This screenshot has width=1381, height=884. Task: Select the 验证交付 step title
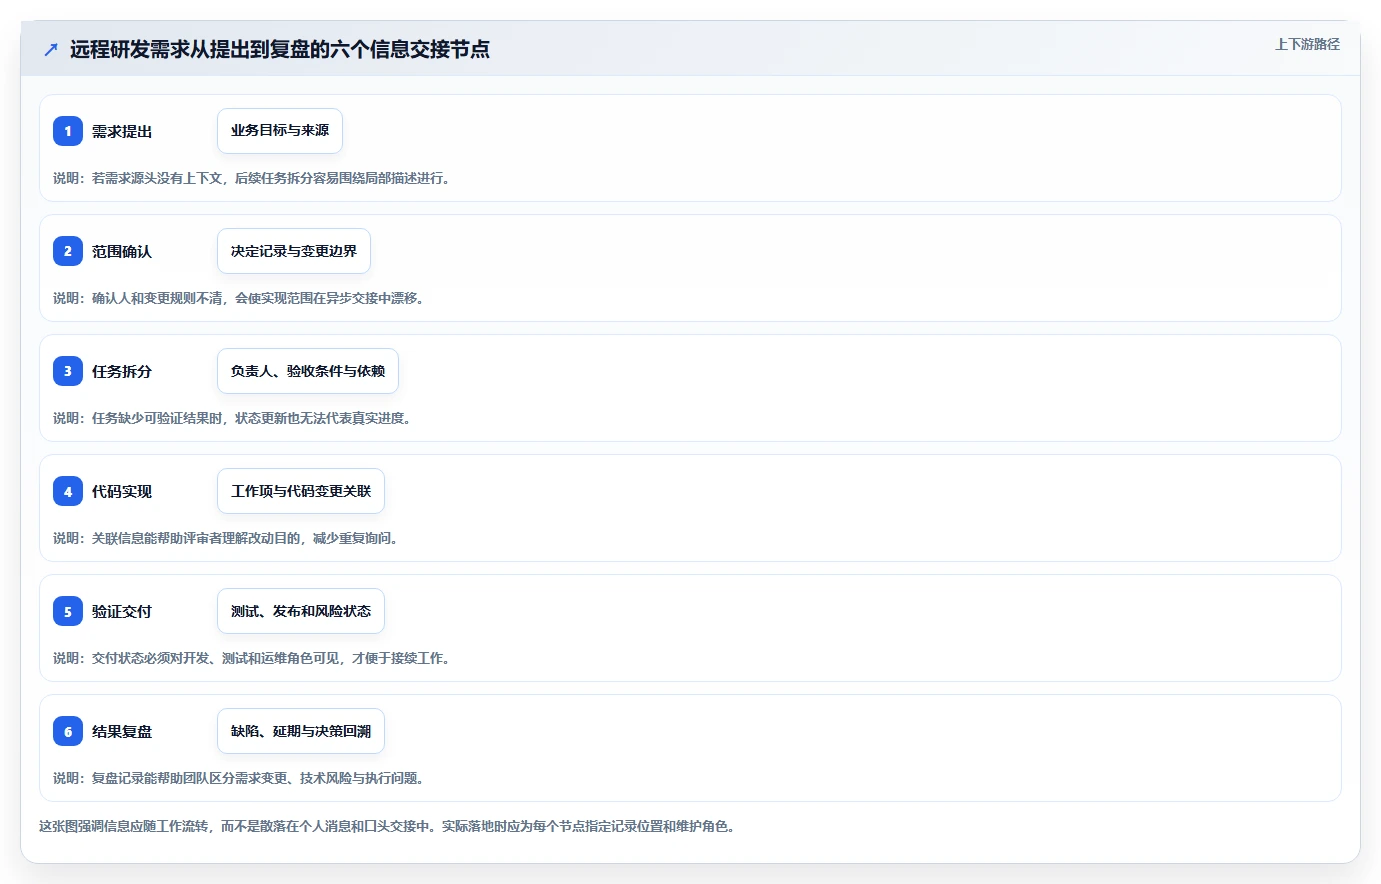122,611
